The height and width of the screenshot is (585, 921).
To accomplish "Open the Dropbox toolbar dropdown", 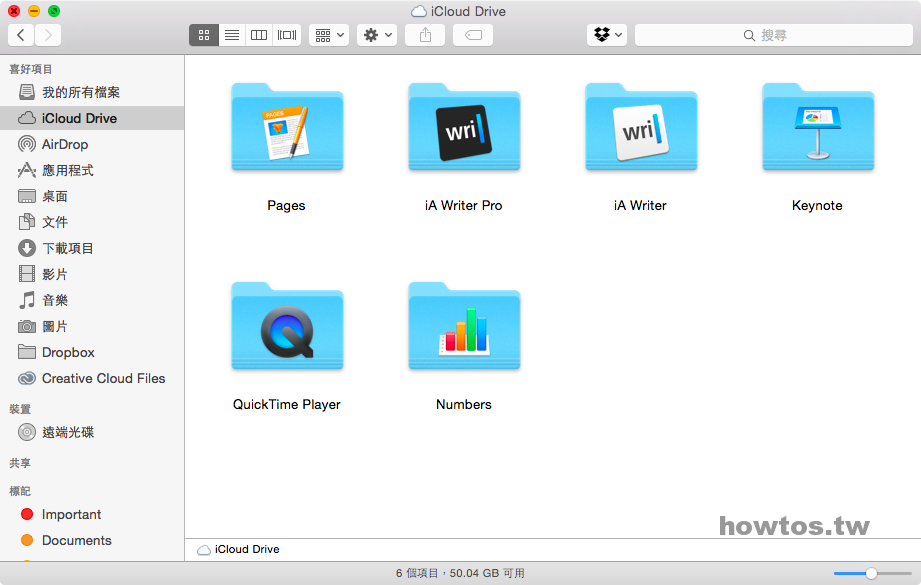I will [607, 35].
